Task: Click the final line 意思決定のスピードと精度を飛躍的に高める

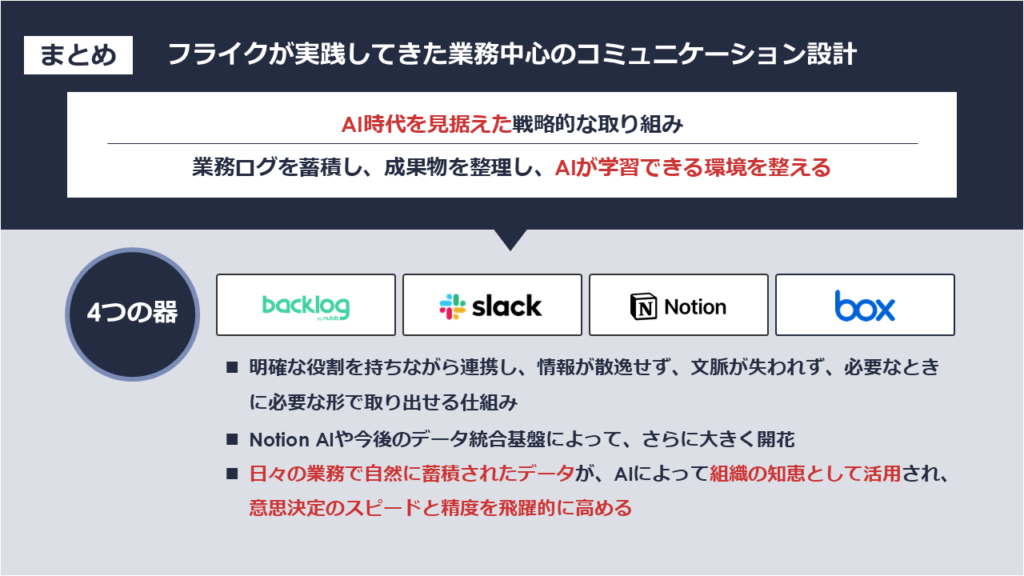Action: 441,507
